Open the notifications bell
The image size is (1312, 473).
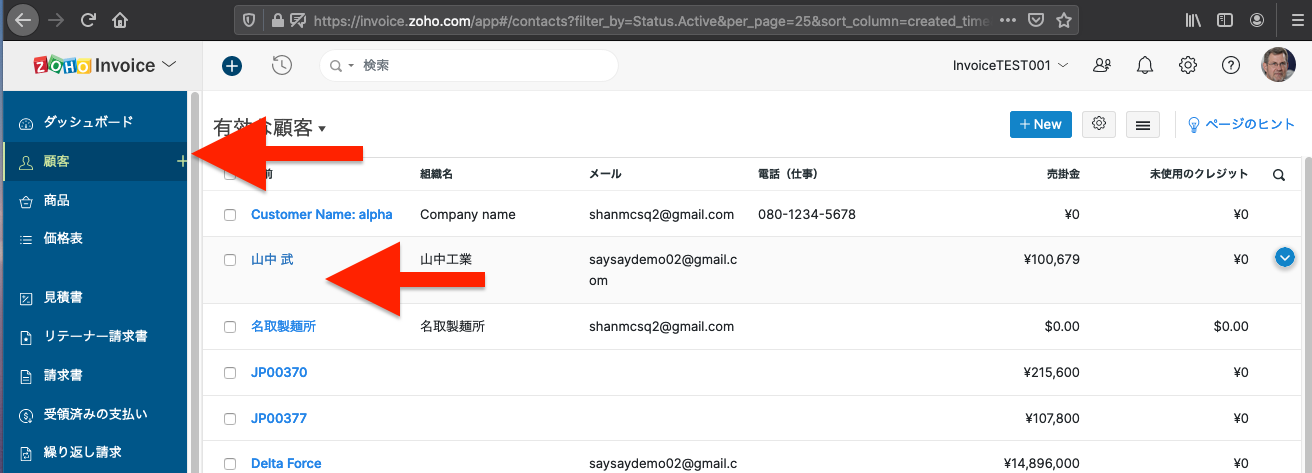[1145, 66]
